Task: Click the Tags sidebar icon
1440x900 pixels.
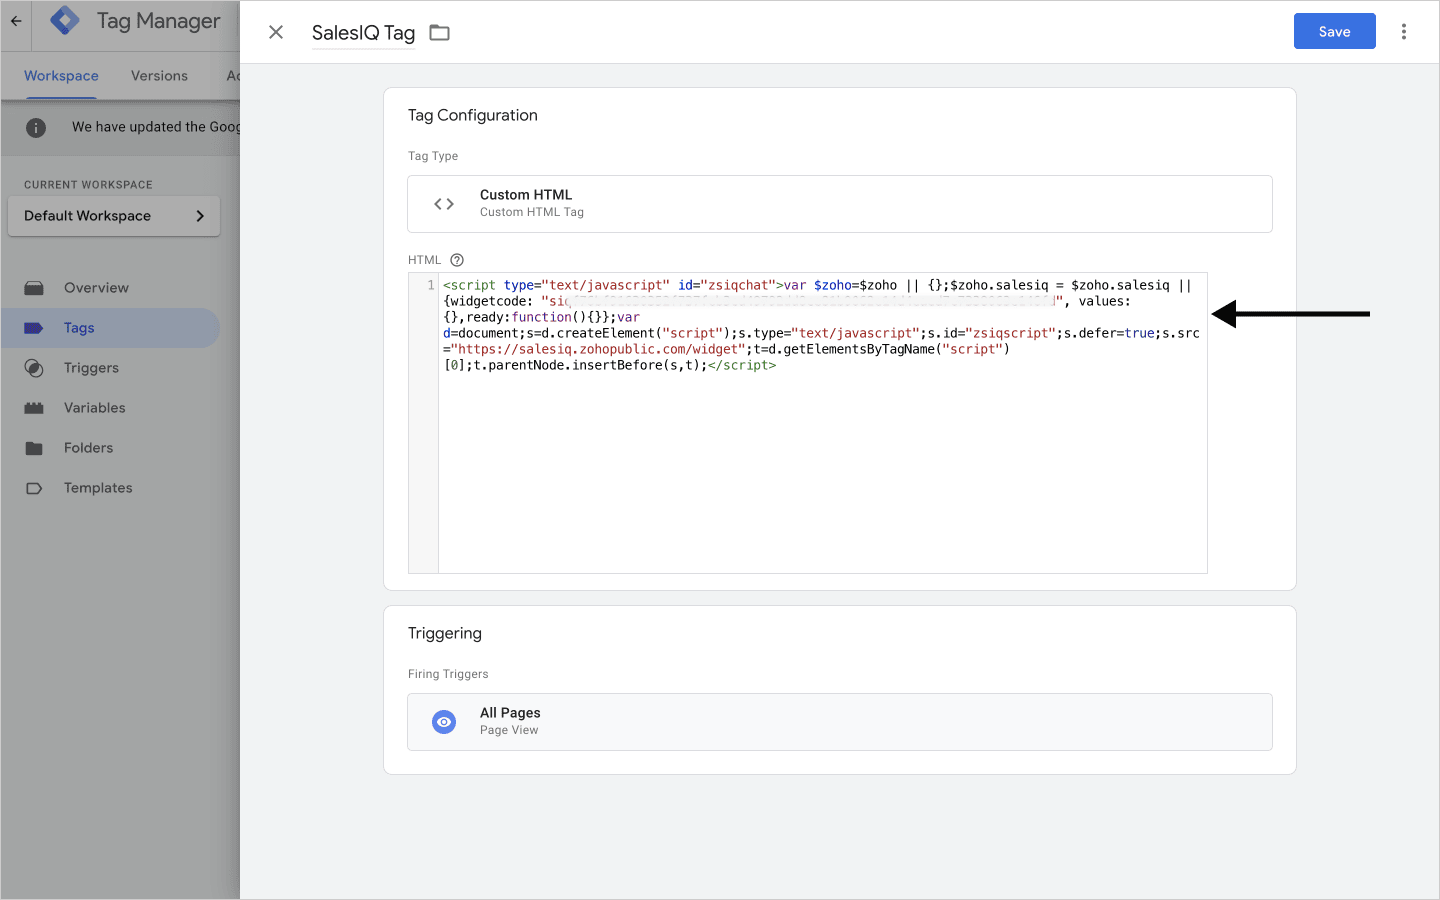Action: coord(34,328)
